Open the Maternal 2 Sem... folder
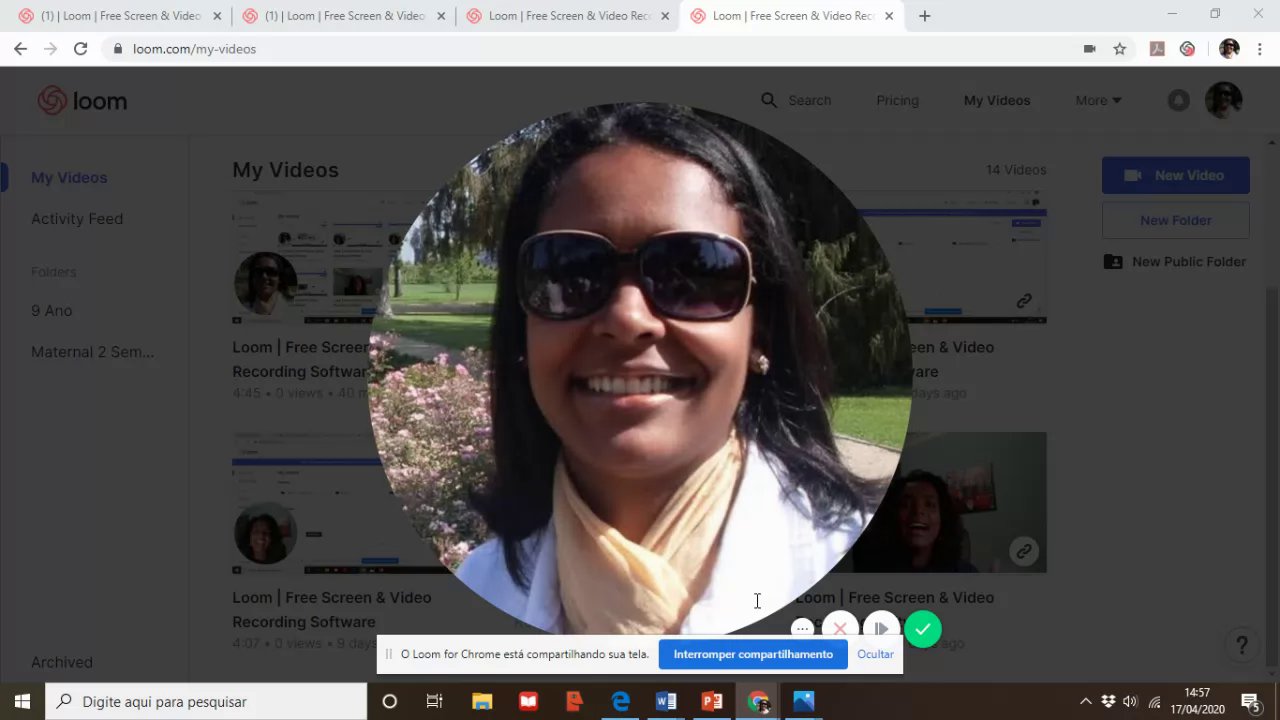Image resolution: width=1280 pixels, height=720 pixels. click(x=92, y=352)
